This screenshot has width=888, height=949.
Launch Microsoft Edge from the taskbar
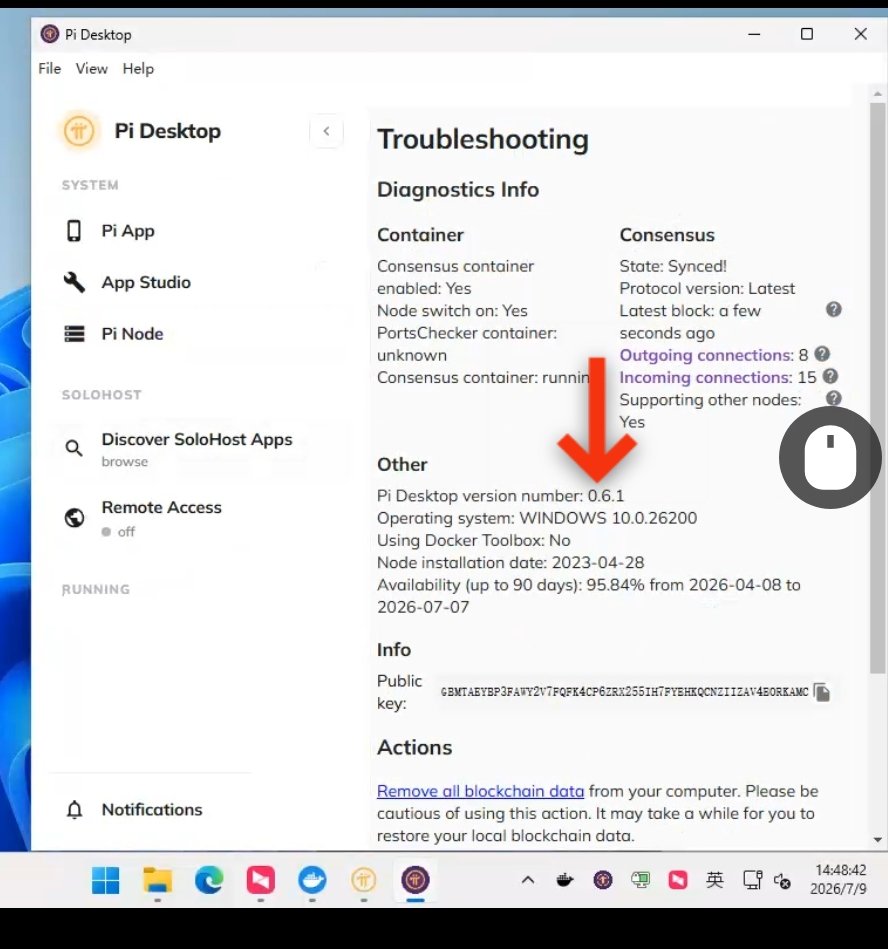[x=209, y=879]
